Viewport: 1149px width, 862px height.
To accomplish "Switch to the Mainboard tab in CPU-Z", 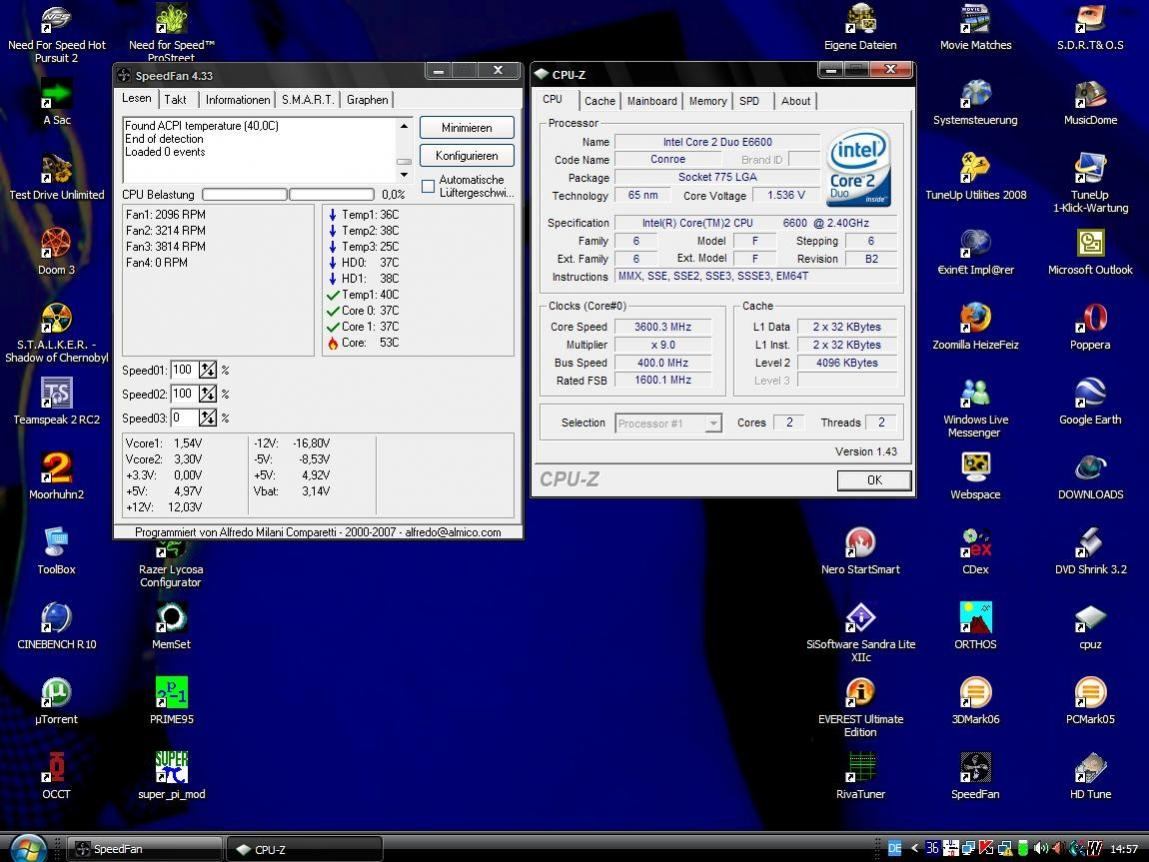I will pos(652,101).
